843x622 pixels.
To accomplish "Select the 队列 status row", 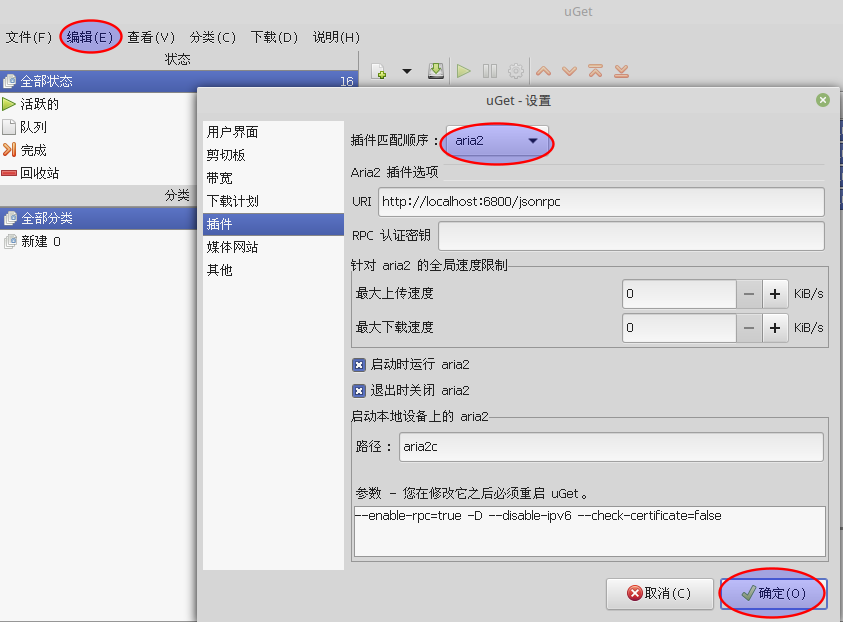I will tap(98, 127).
